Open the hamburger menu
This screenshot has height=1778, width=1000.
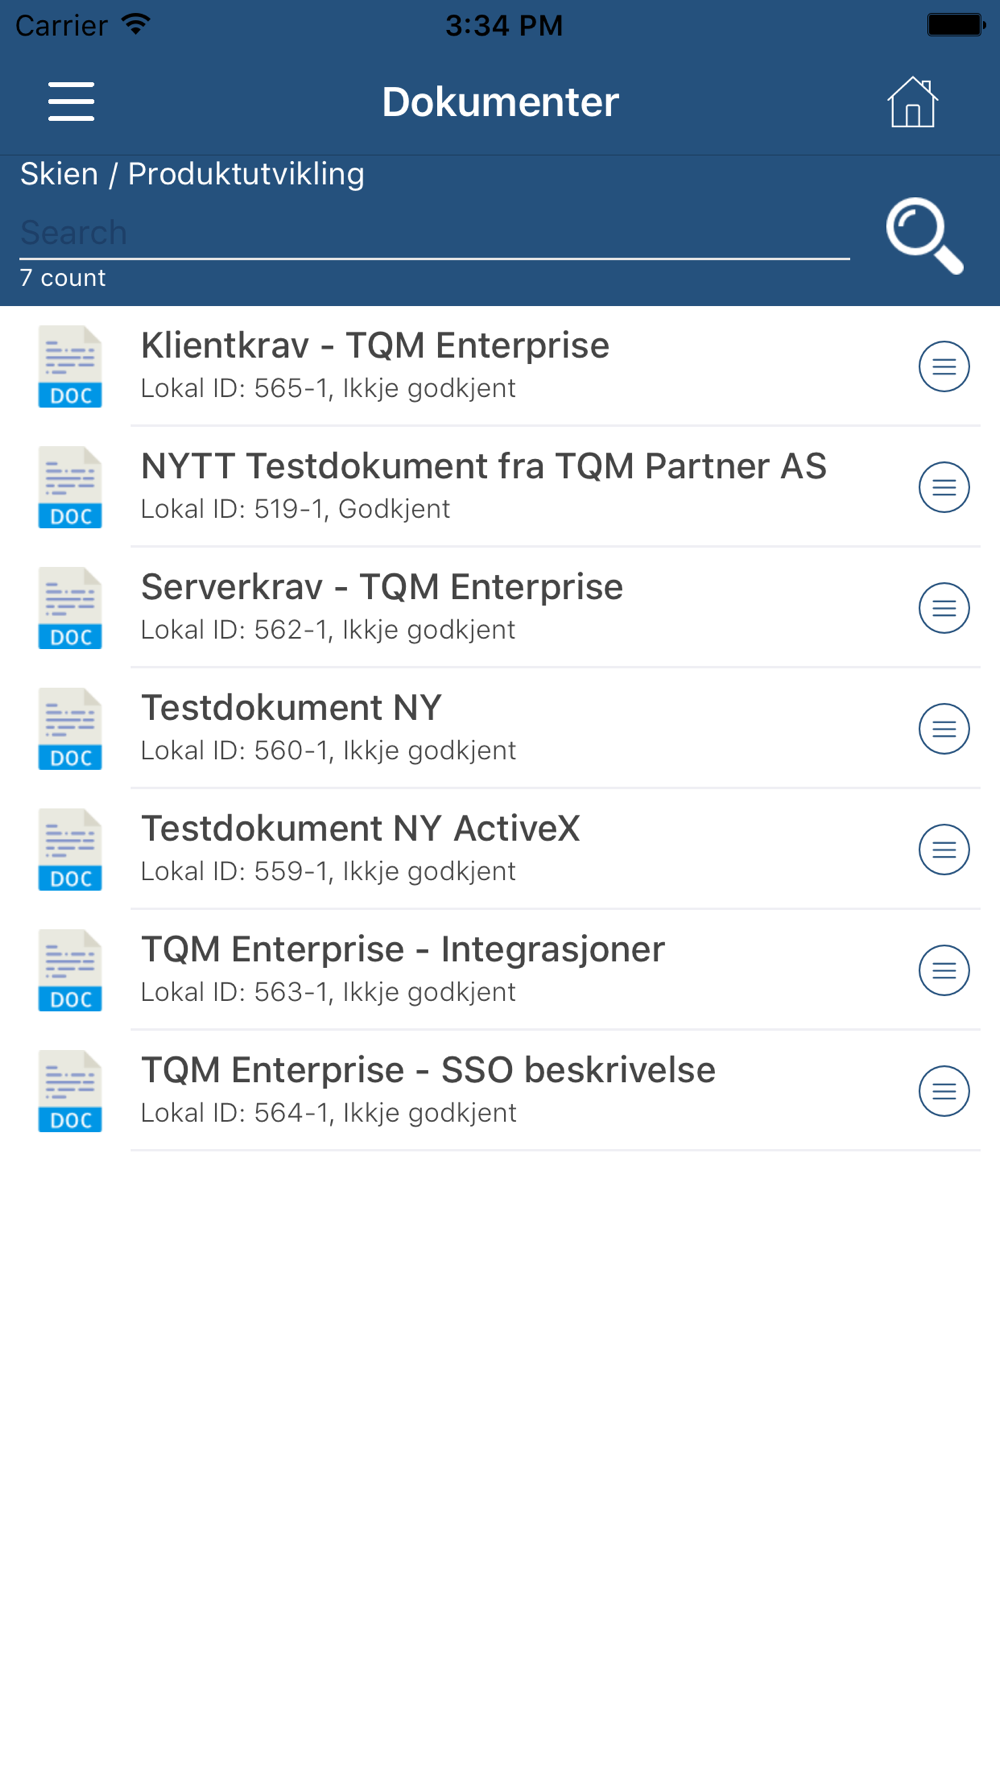(x=71, y=102)
